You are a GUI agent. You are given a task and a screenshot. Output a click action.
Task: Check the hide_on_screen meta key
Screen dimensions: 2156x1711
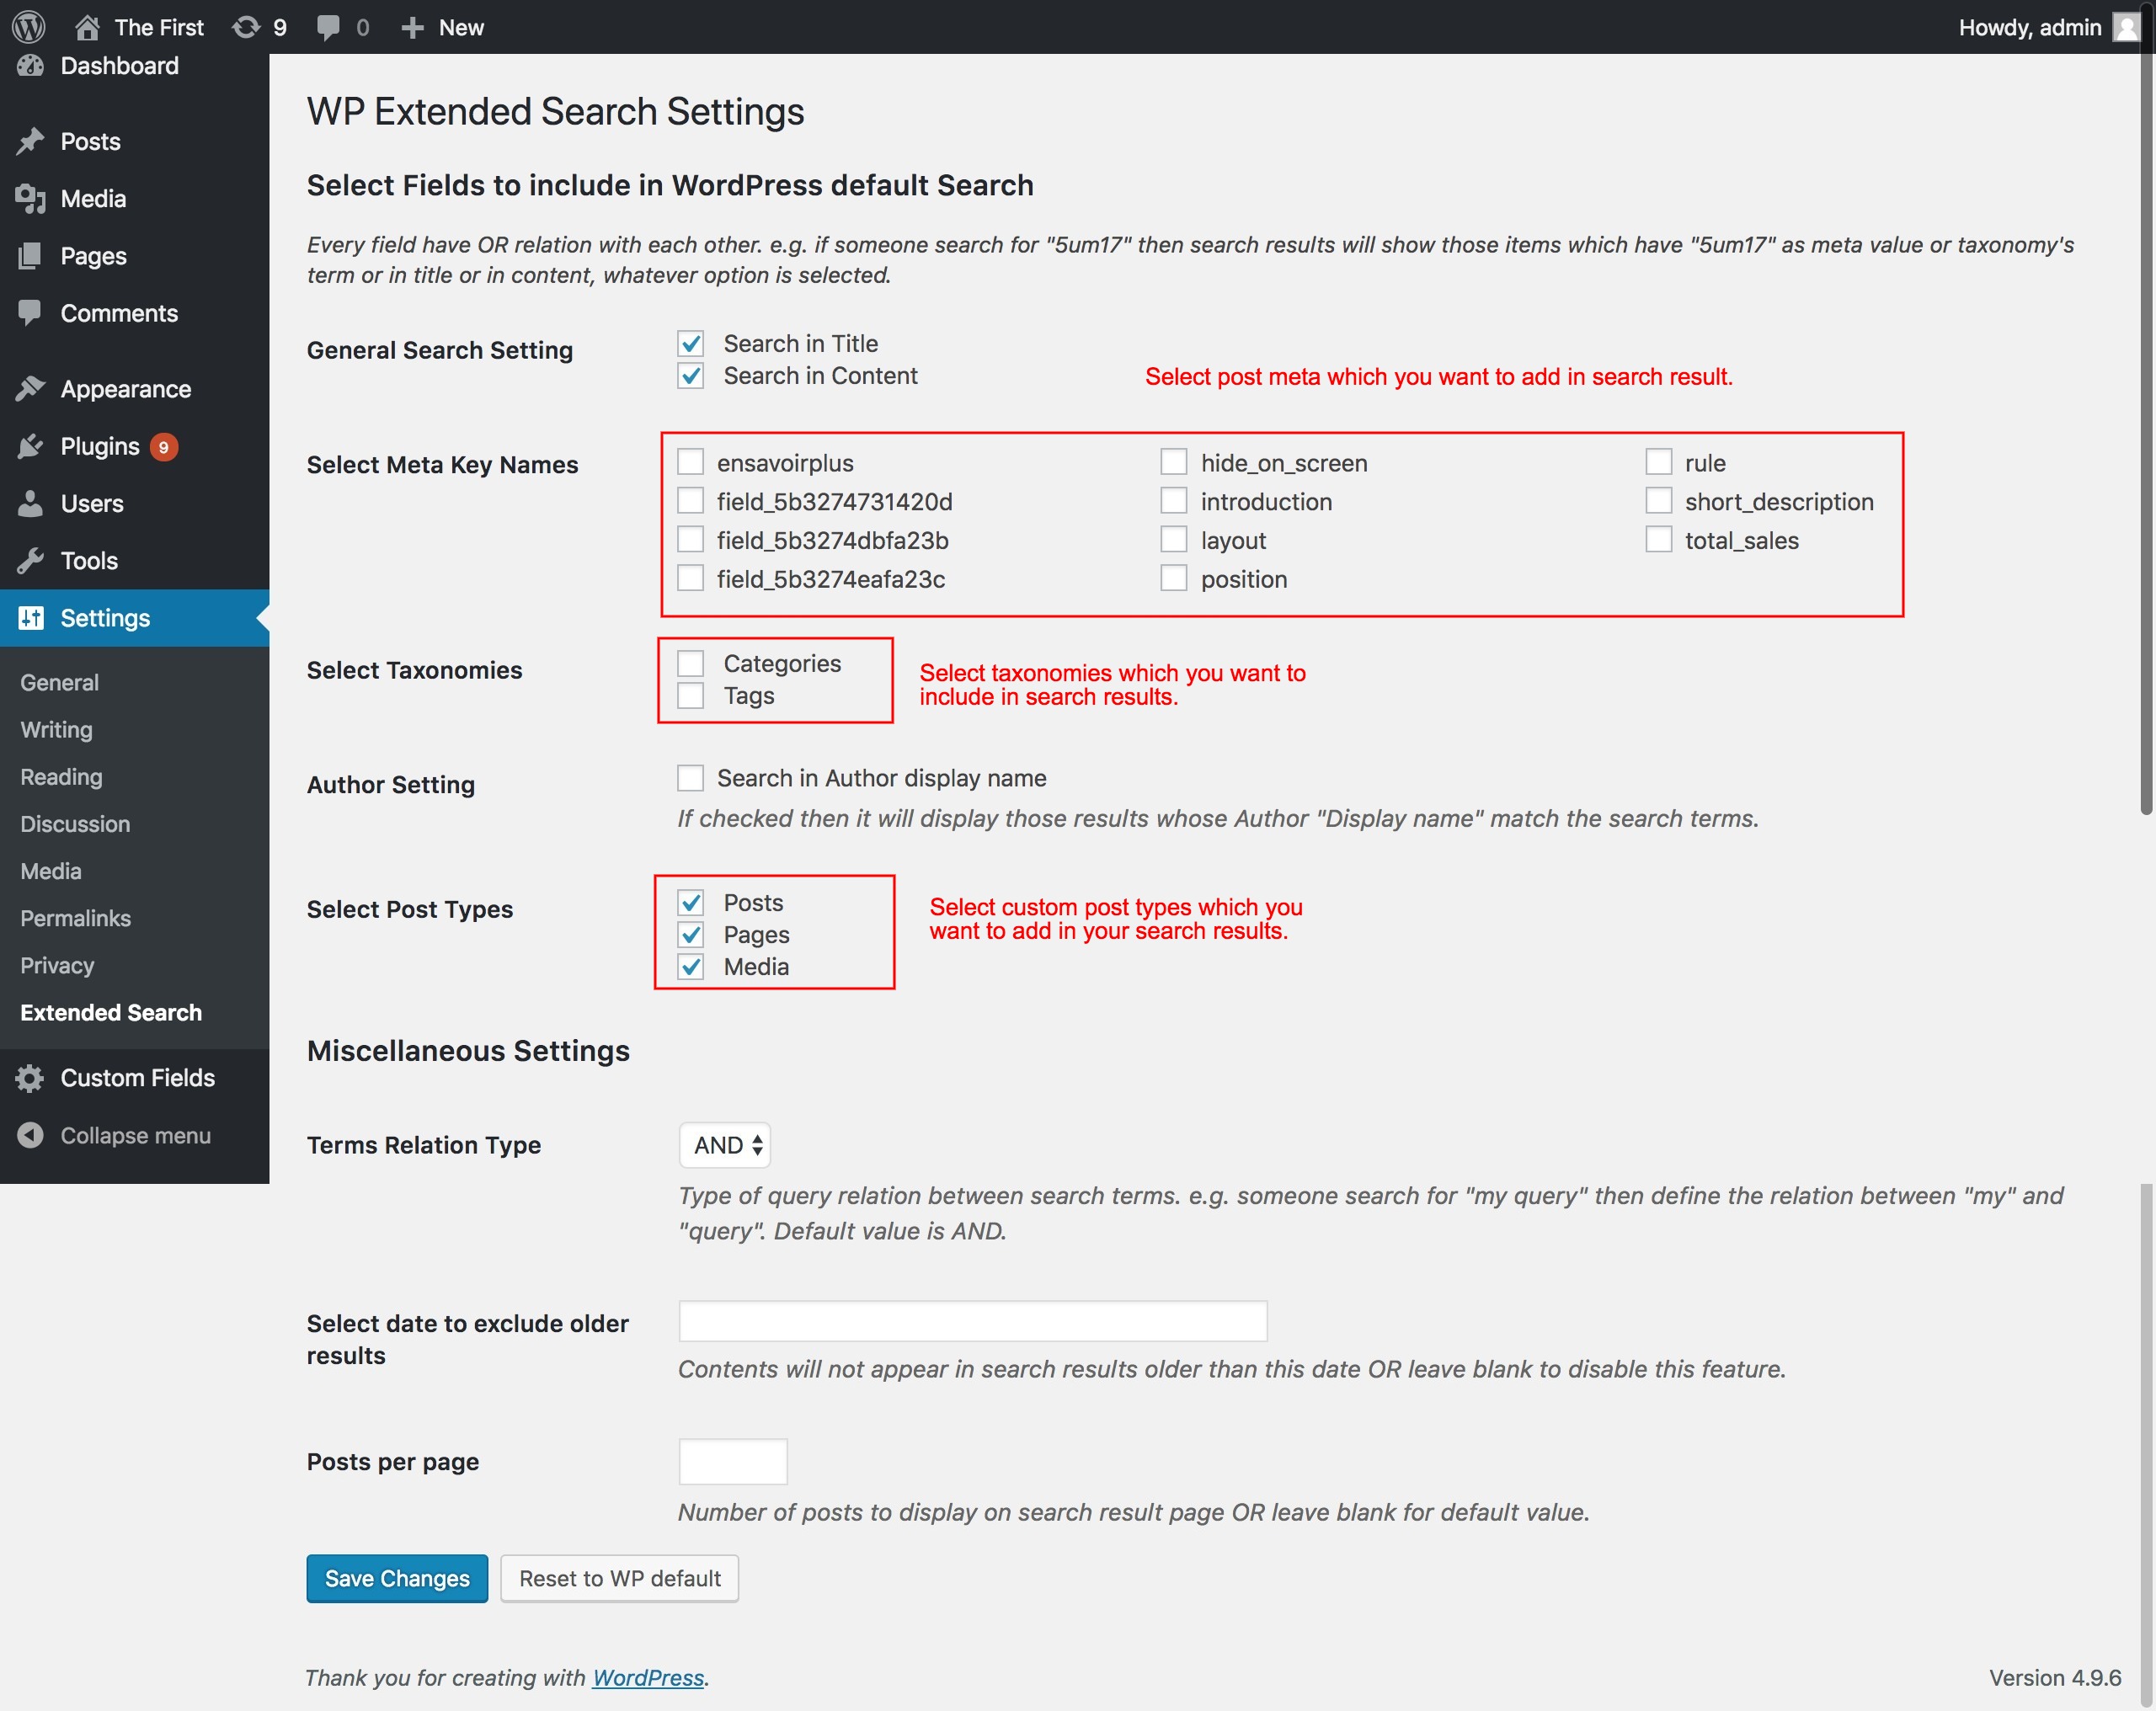tap(1174, 462)
